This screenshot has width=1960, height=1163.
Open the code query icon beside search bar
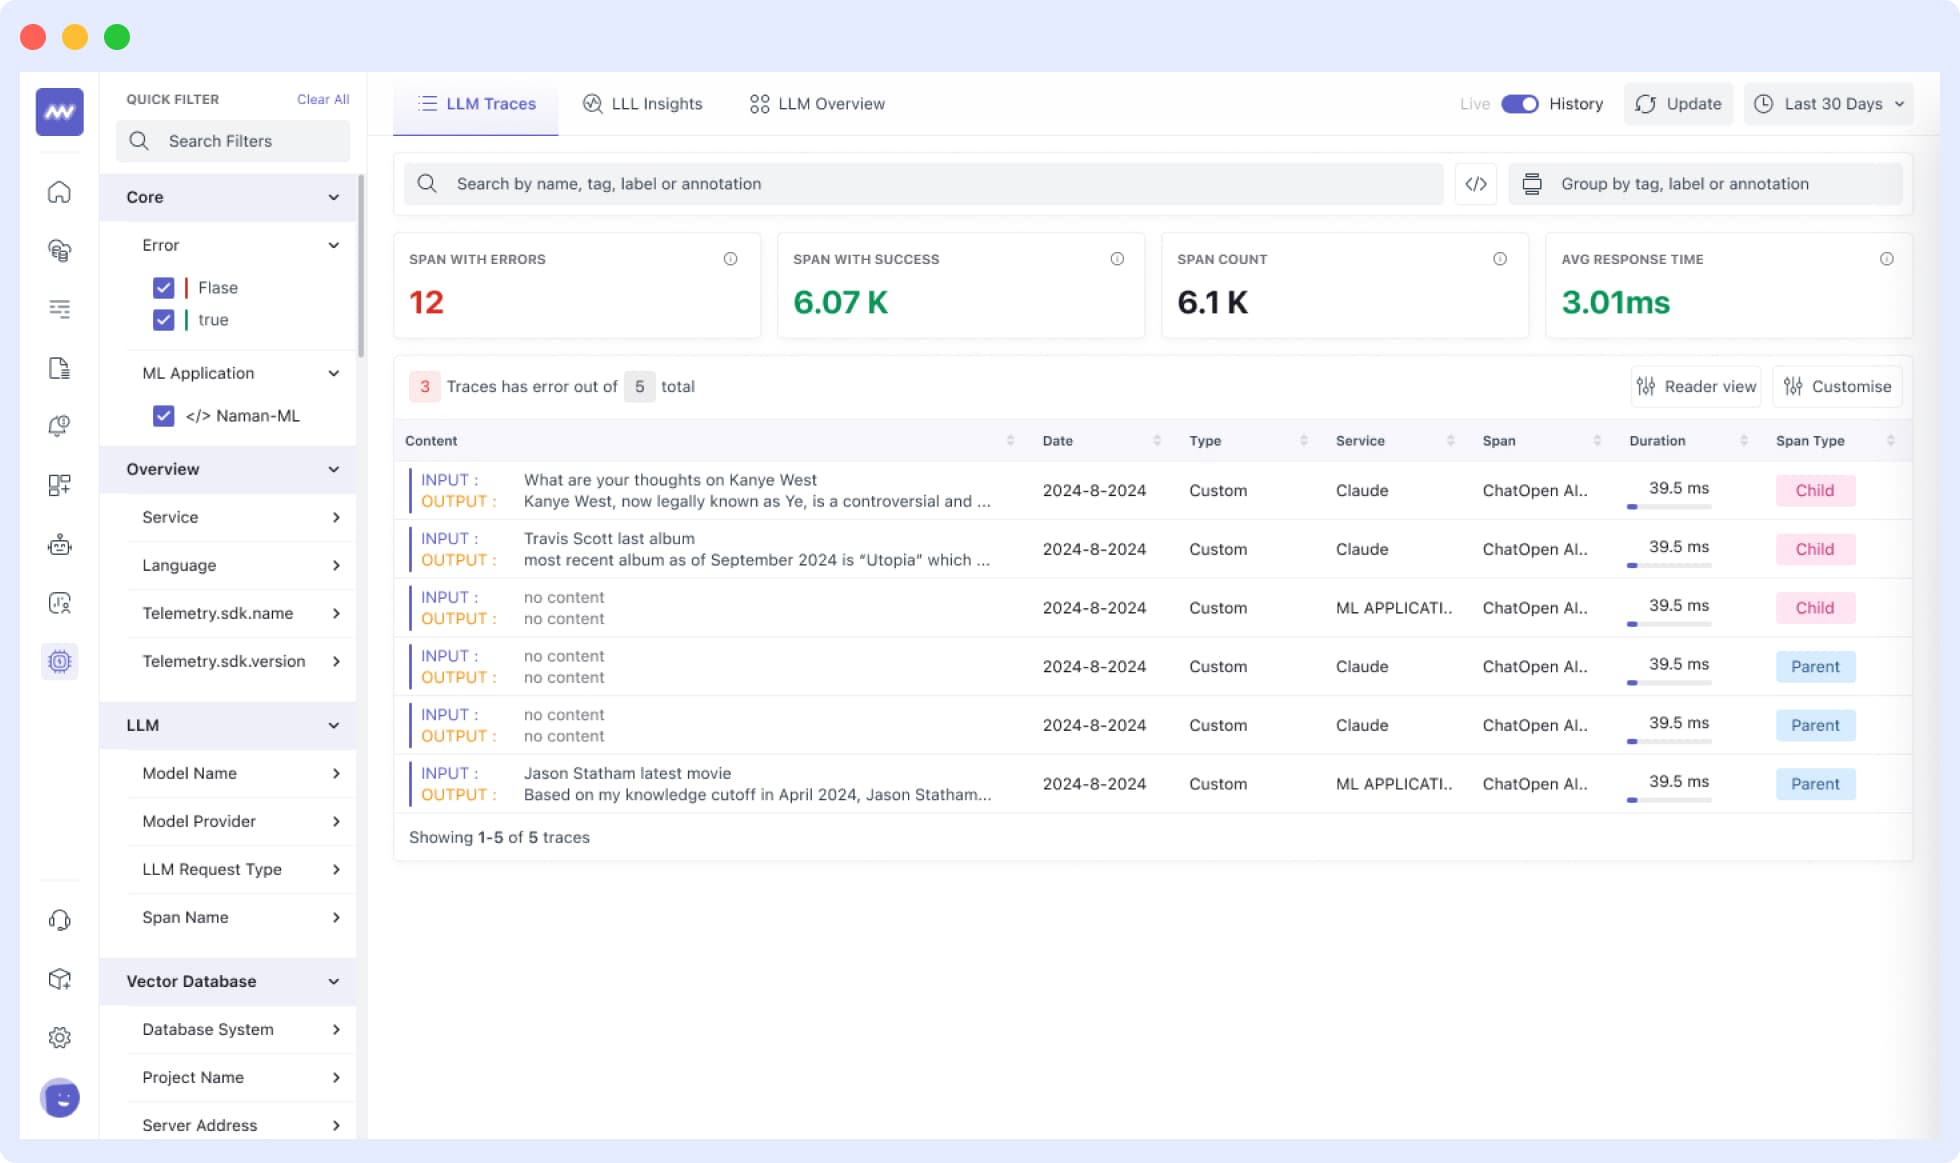tap(1475, 183)
